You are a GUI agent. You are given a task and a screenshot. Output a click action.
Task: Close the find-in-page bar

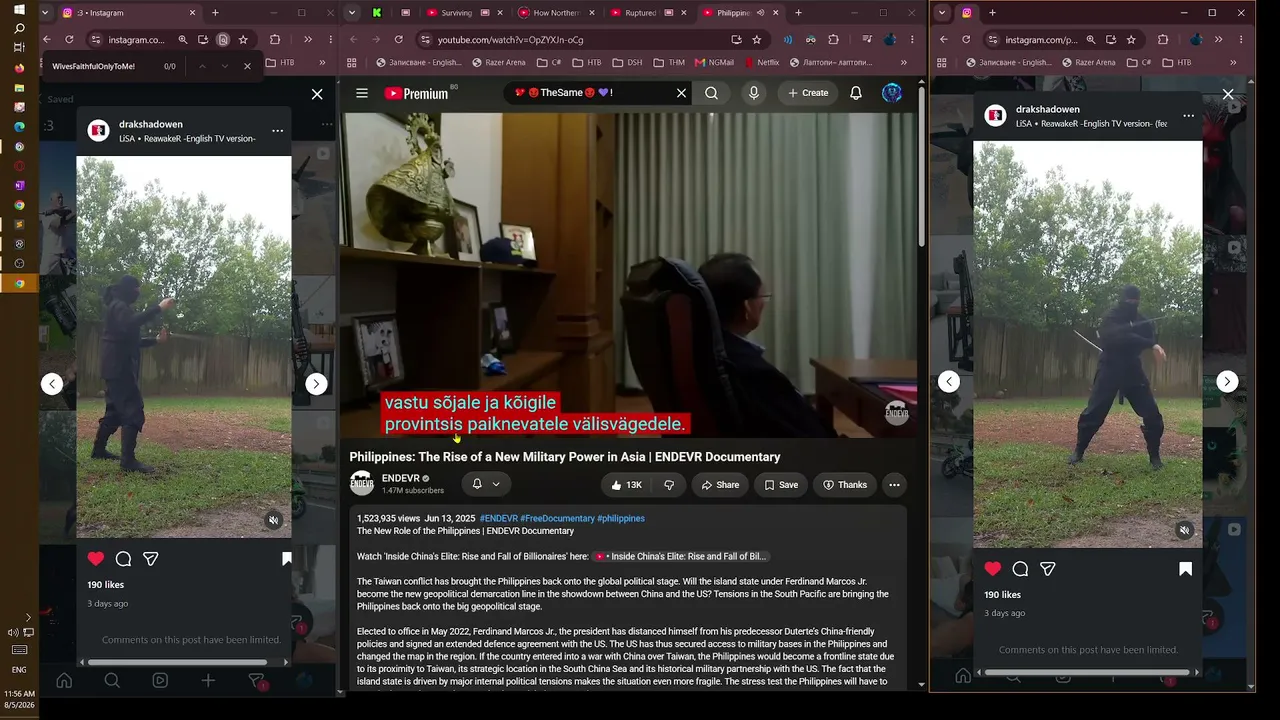pyautogui.click(x=247, y=66)
